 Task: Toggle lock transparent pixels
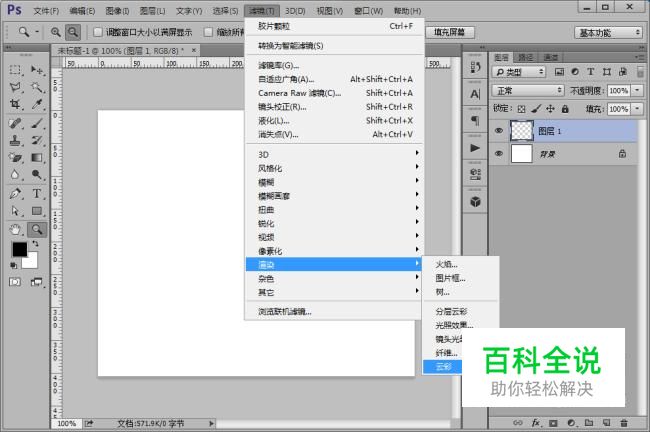coord(521,109)
